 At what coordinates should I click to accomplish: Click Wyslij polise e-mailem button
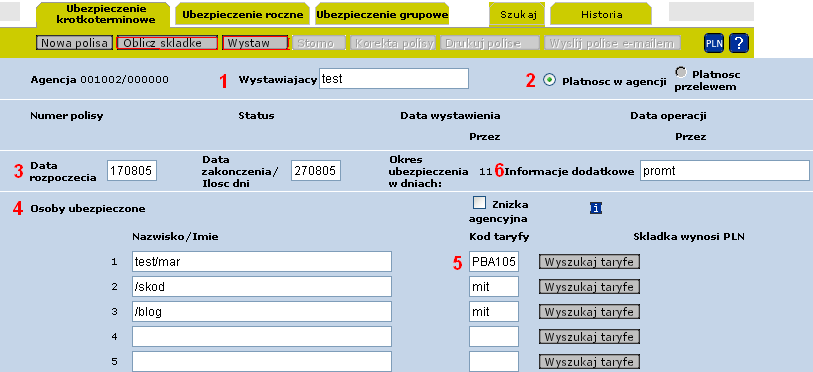(x=612, y=43)
